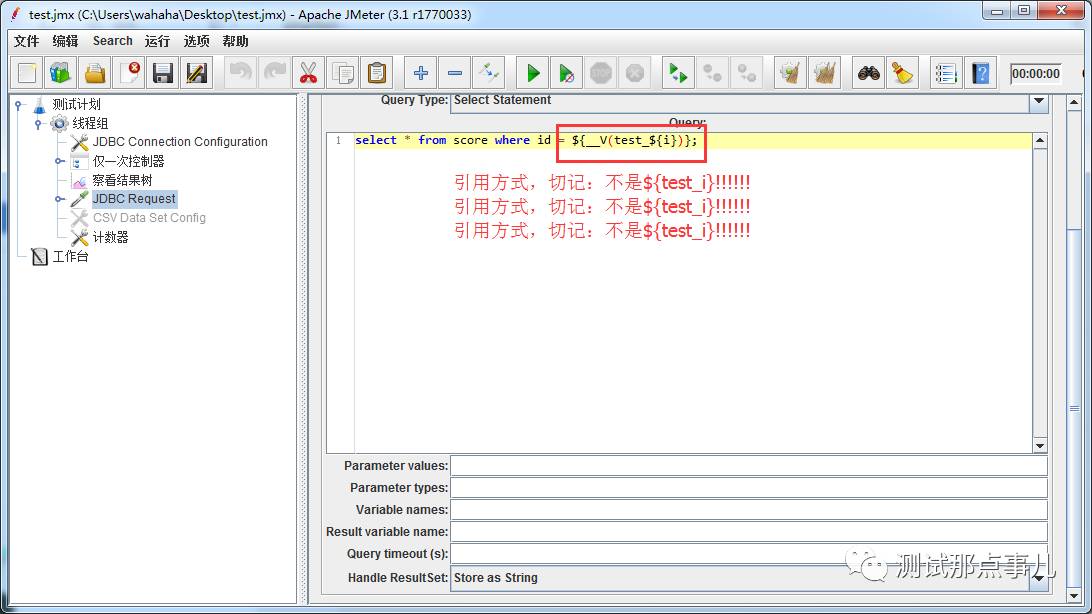The image size is (1092, 614).
Task: Collapse all nodes with the minus icon
Action: 455,73
